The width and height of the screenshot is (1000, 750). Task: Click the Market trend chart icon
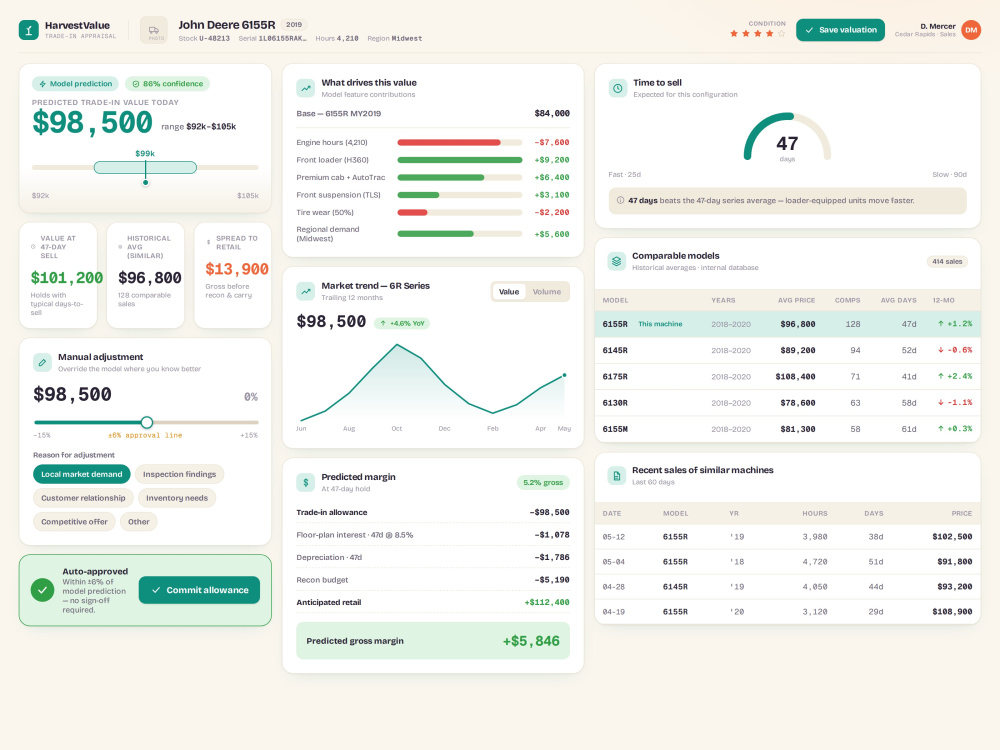coord(305,291)
